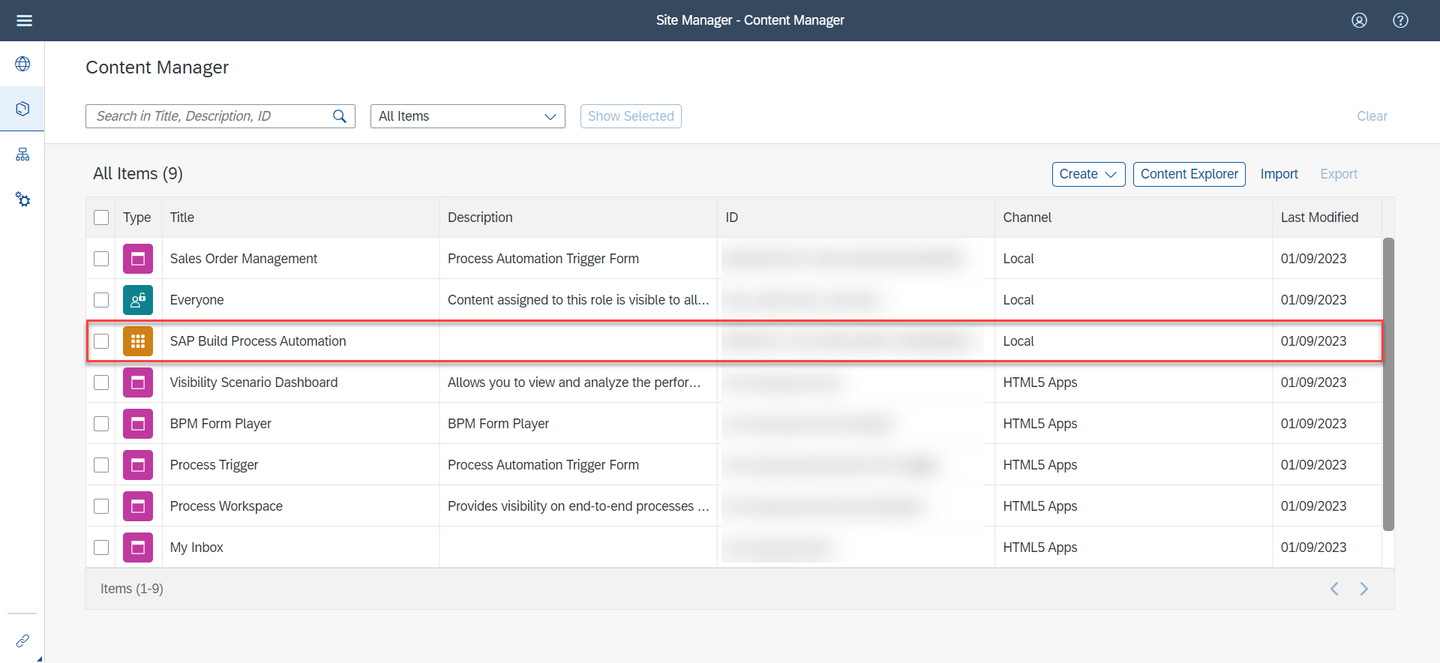The width and height of the screenshot is (1440, 663).
Task: Click 'Content assigned to this role' description
Action: coord(578,300)
